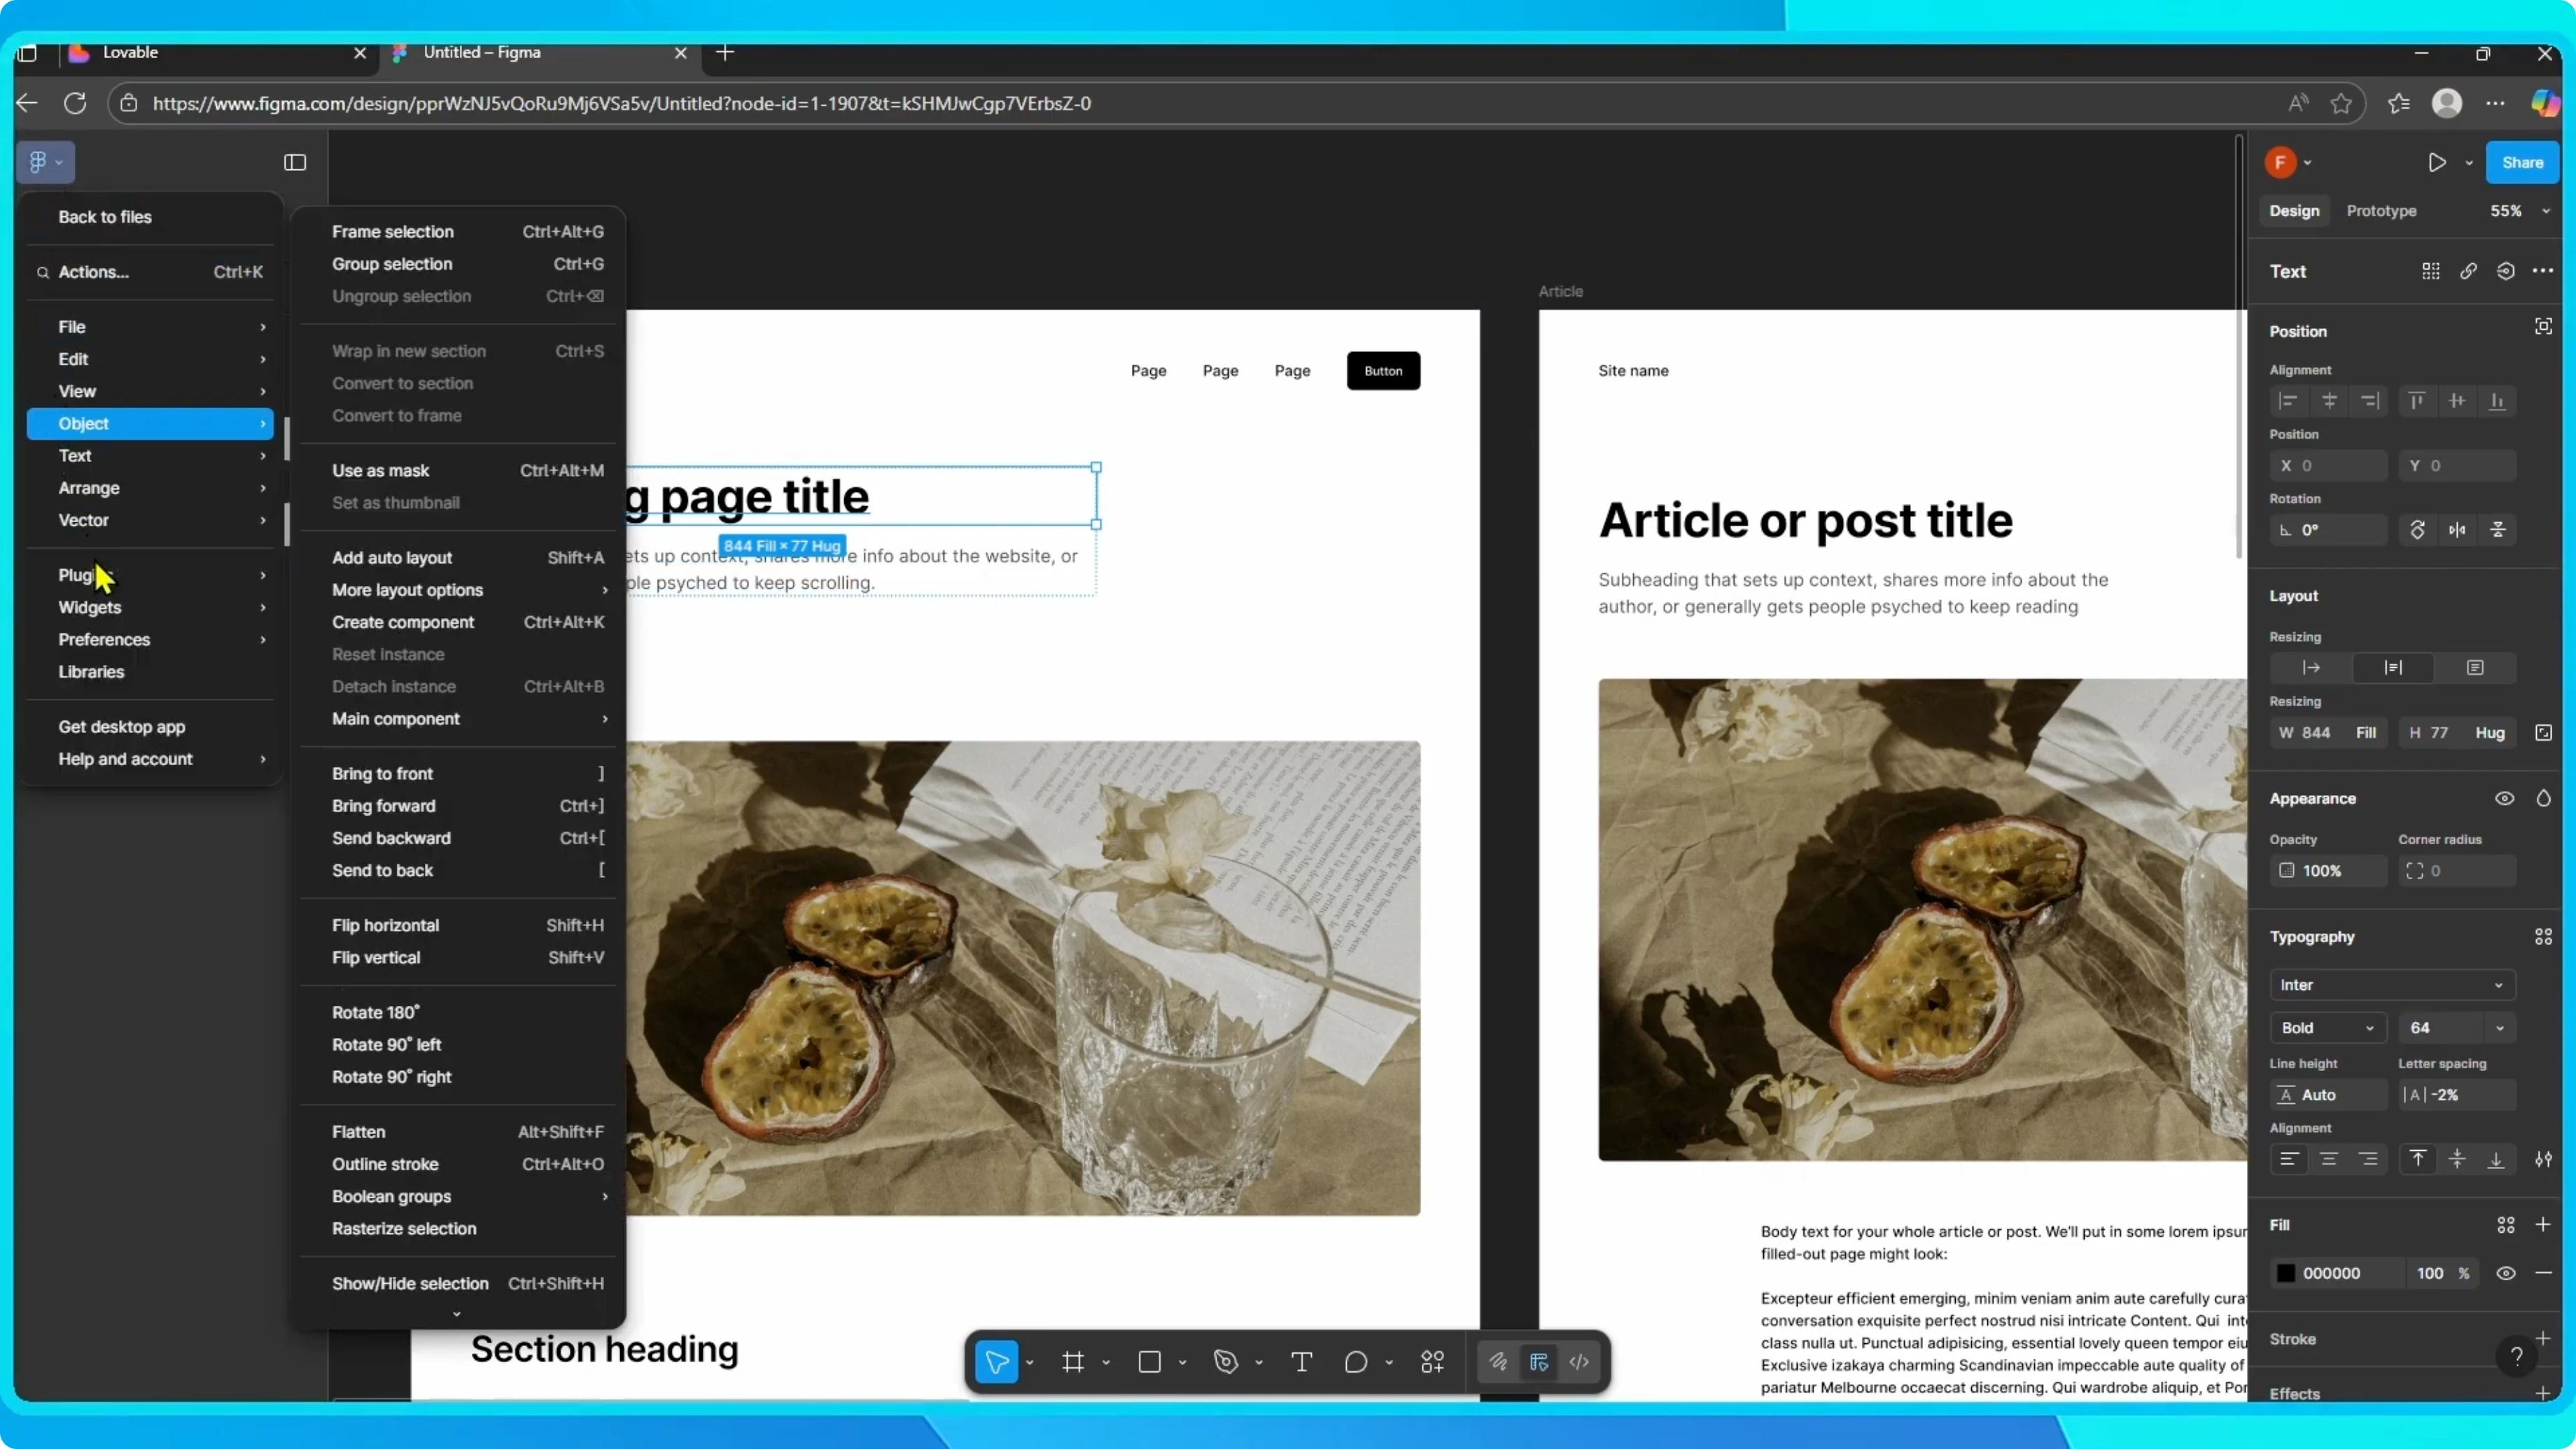Screen dimensions: 2576x1449
Task: Open apply blend mode drop icon
Action: pyautogui.click(x=2543, y=798)
